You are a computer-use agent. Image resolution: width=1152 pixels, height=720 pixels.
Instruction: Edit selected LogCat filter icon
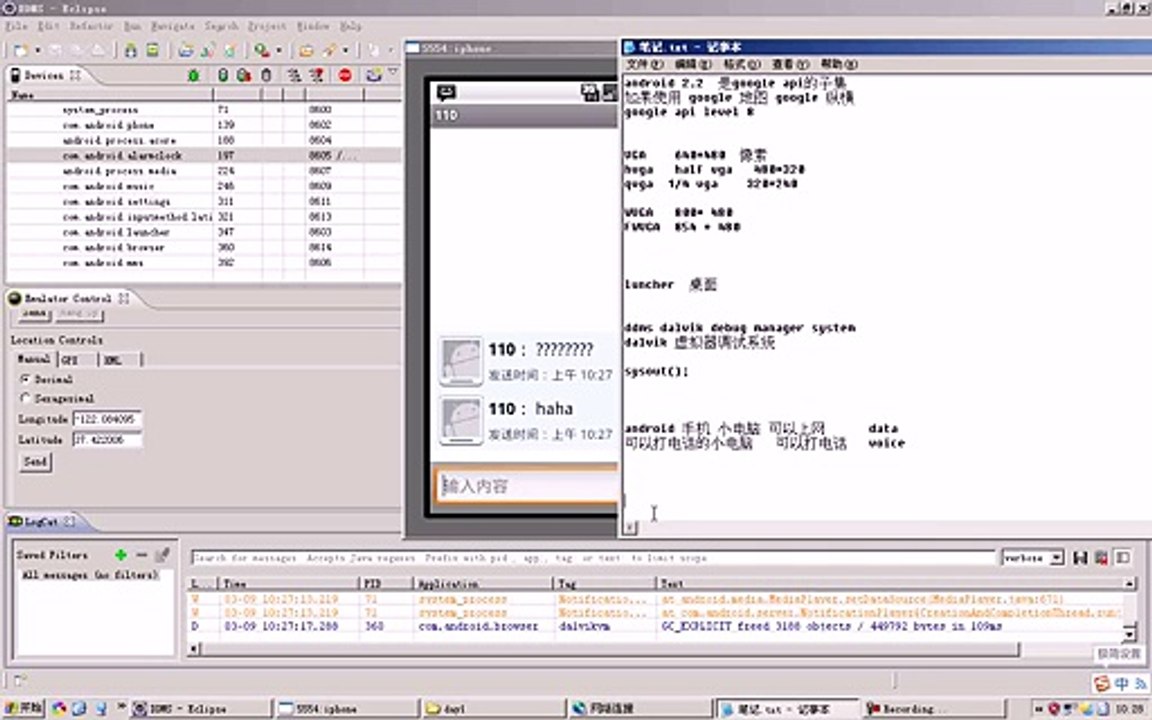162,555
